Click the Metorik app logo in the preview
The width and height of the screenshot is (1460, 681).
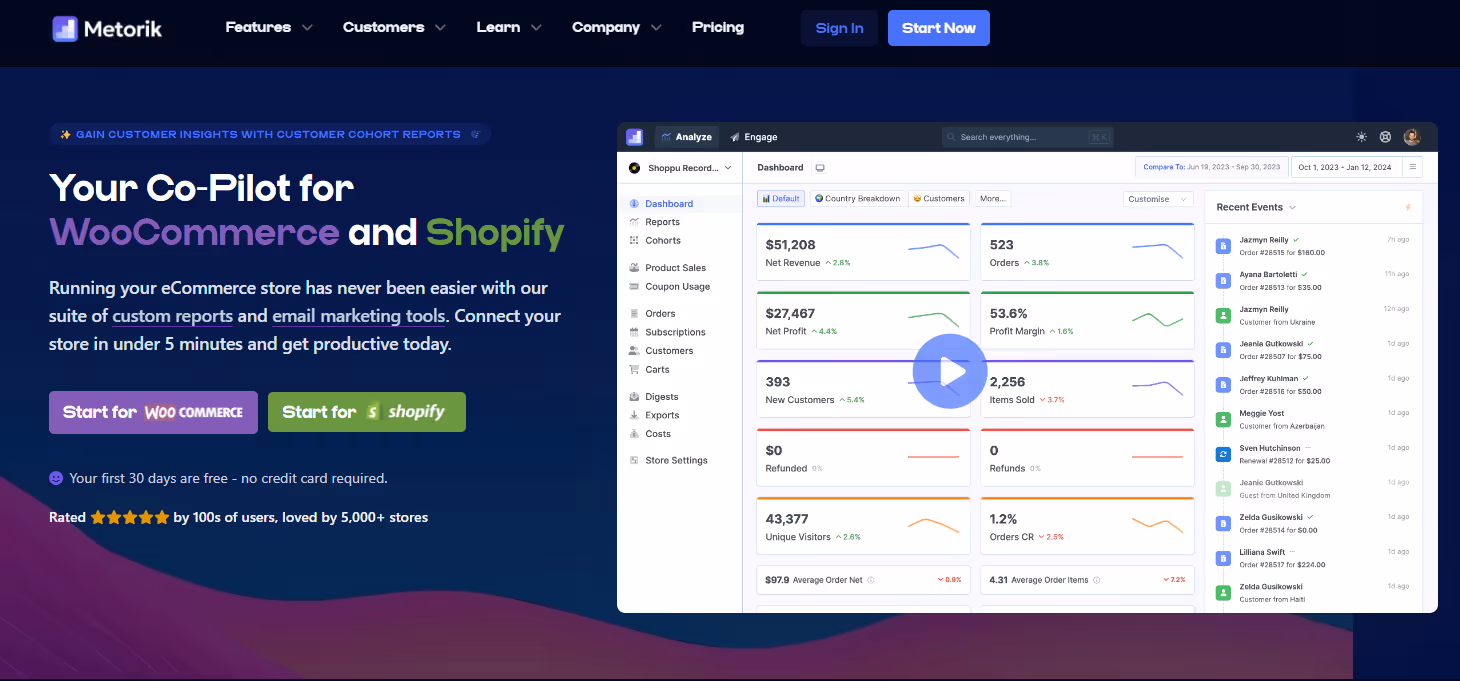tap(634, 137)
